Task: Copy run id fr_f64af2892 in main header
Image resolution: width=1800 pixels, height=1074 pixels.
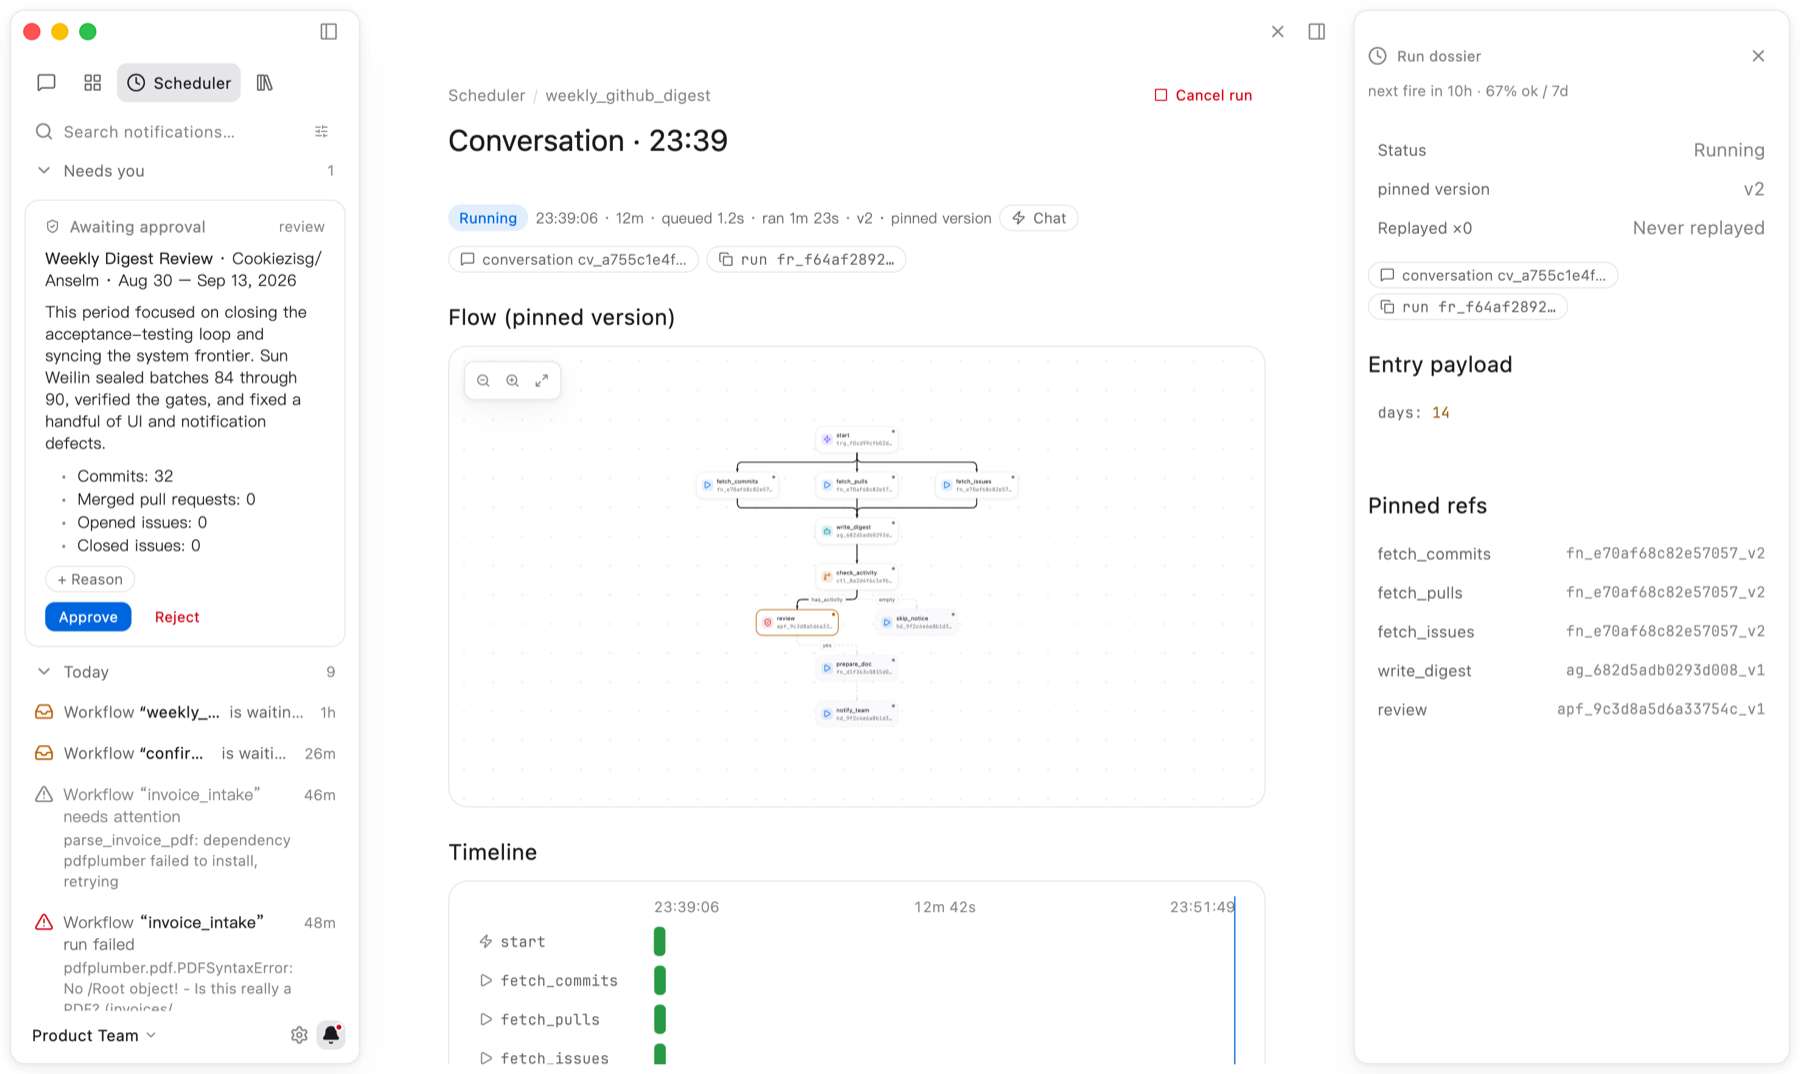Action: [806, 259]
